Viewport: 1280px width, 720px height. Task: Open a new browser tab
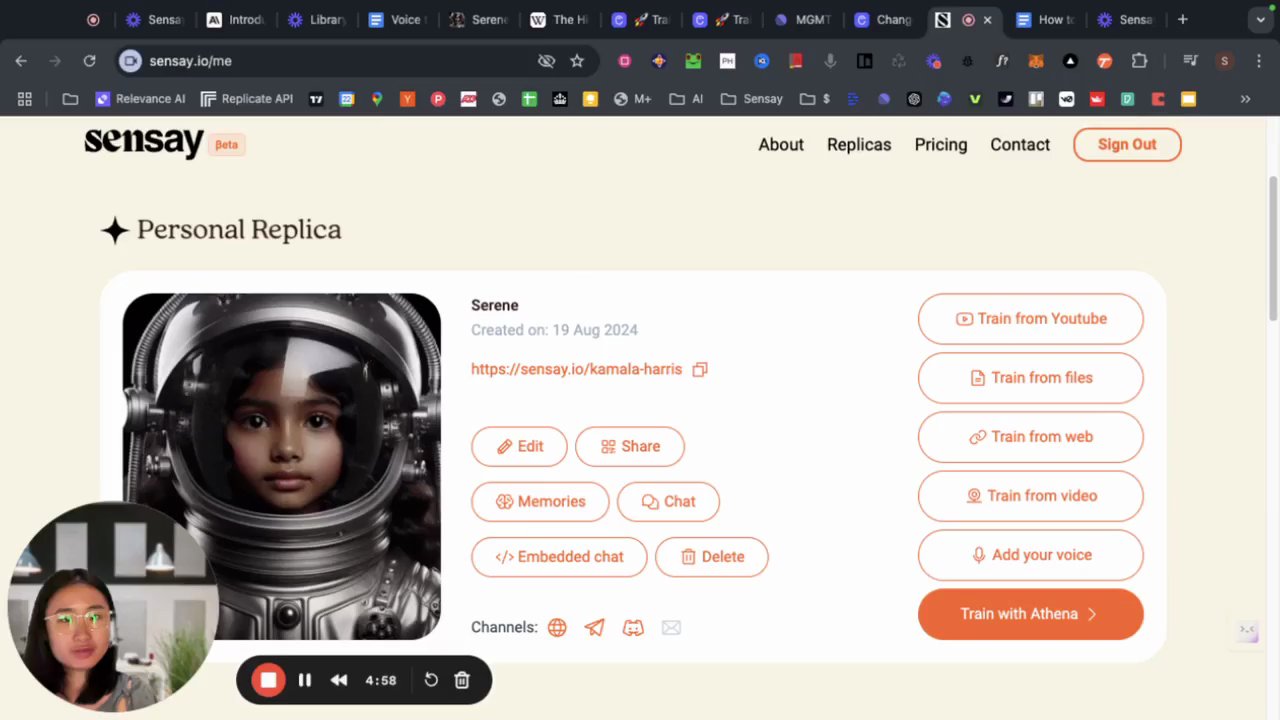coord(1182,19)
